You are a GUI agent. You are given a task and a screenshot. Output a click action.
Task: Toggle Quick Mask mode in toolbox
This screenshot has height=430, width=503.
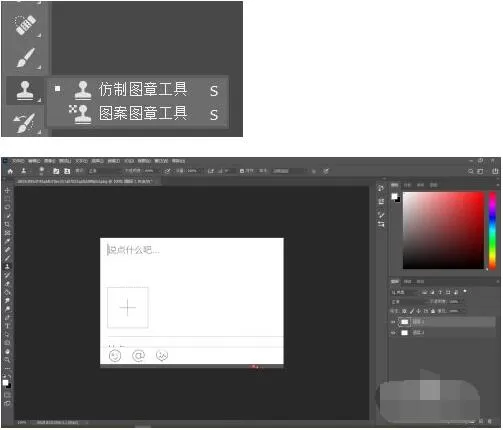click(x=7, y=395)
